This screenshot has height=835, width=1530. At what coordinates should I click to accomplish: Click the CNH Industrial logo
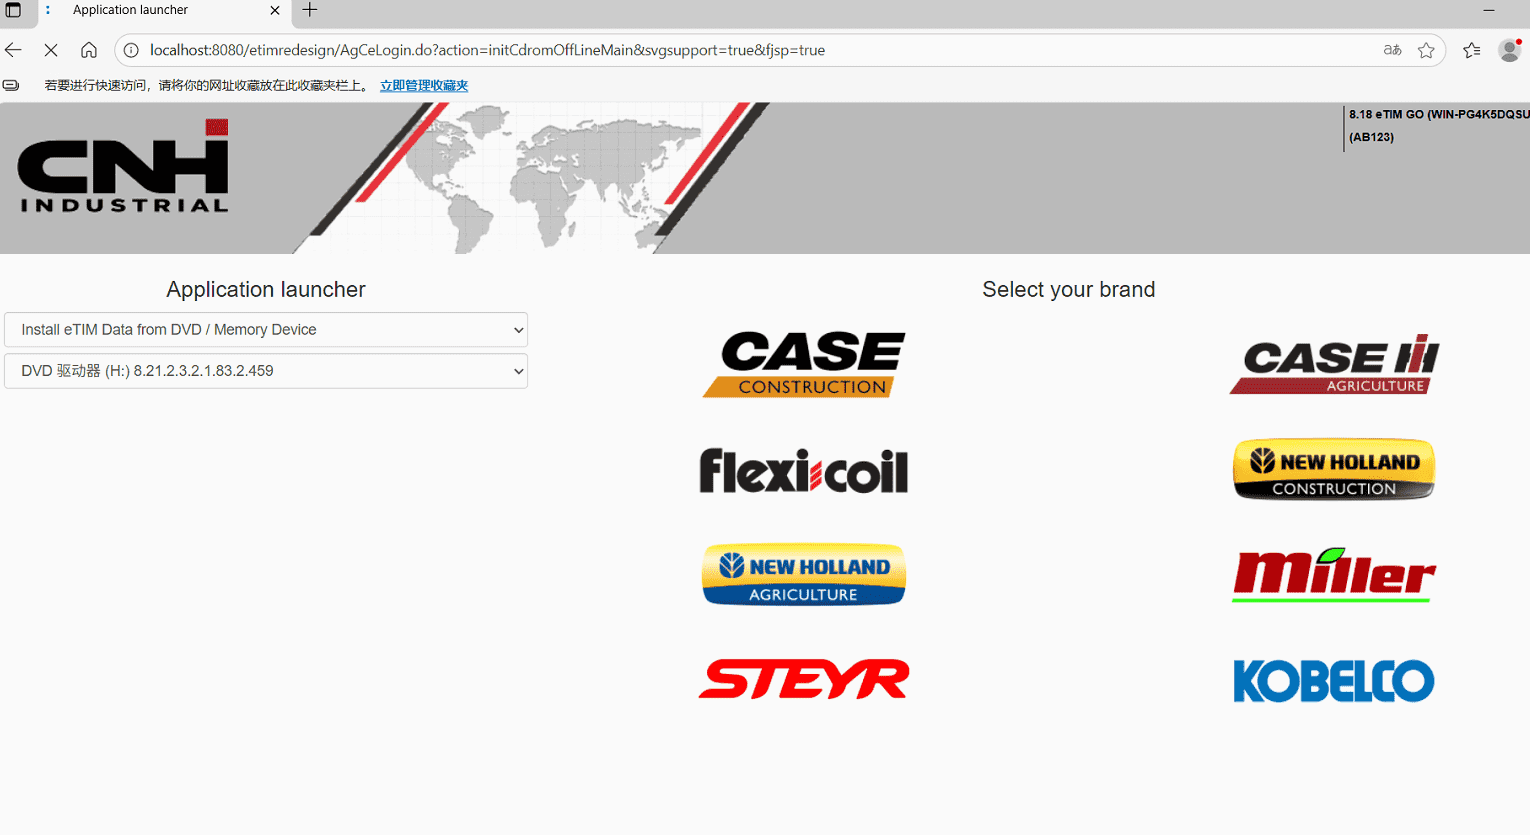124,166
